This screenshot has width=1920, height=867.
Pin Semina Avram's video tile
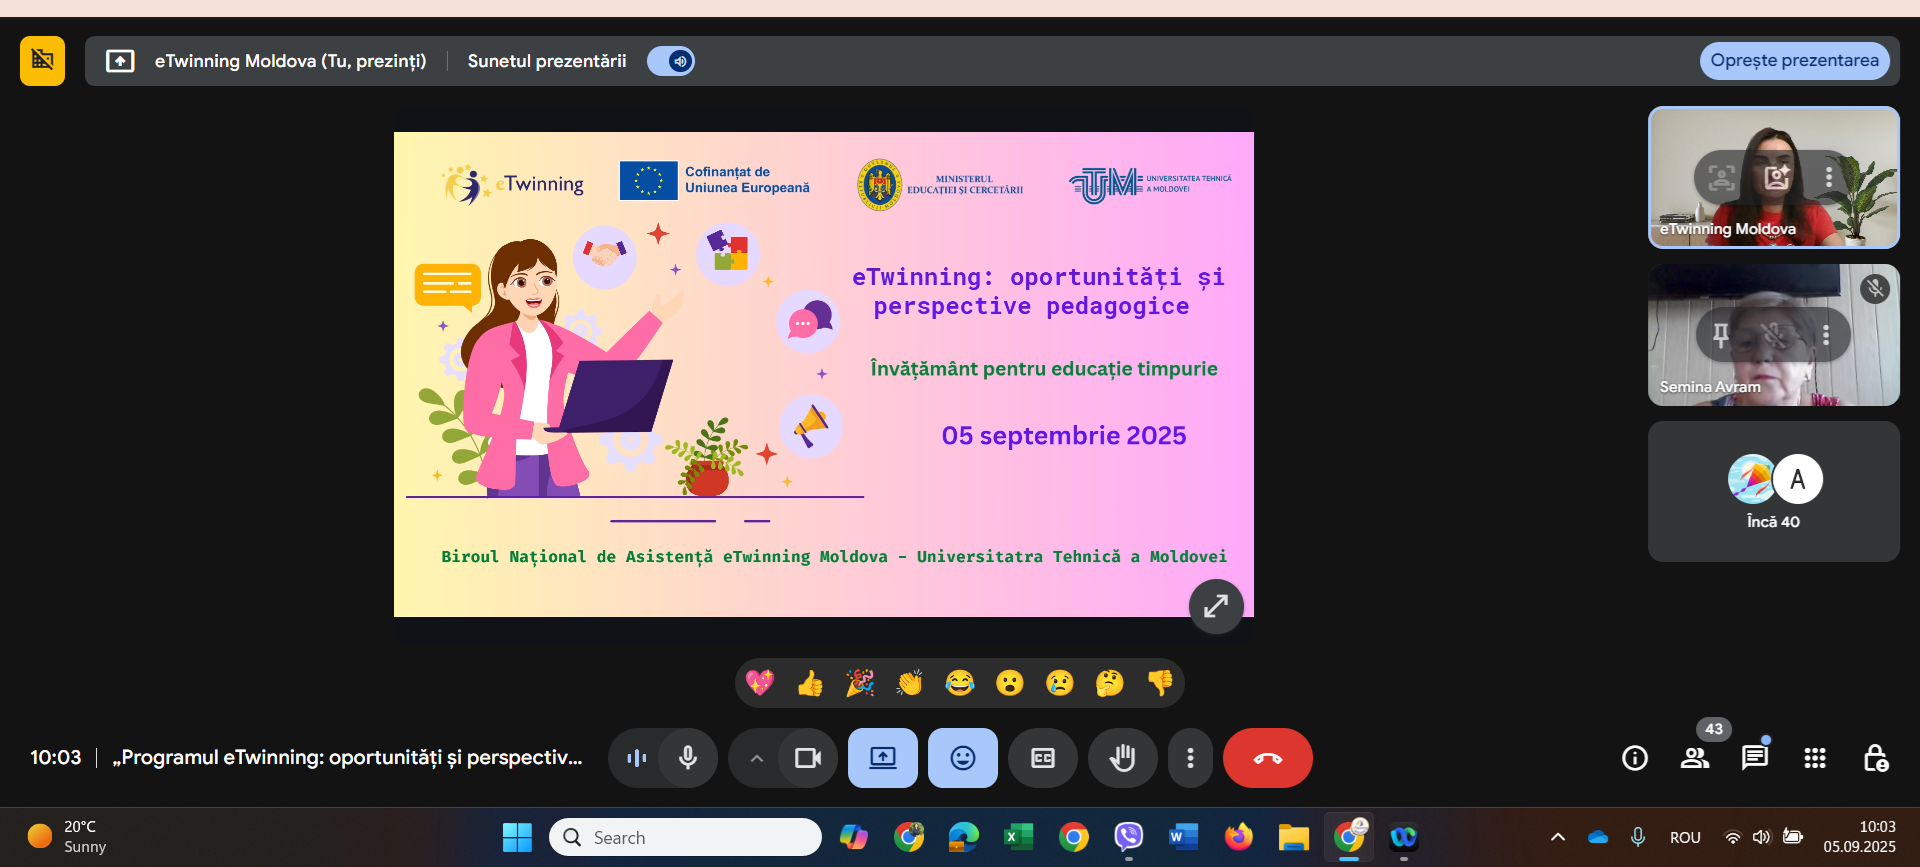(1720, 335)
